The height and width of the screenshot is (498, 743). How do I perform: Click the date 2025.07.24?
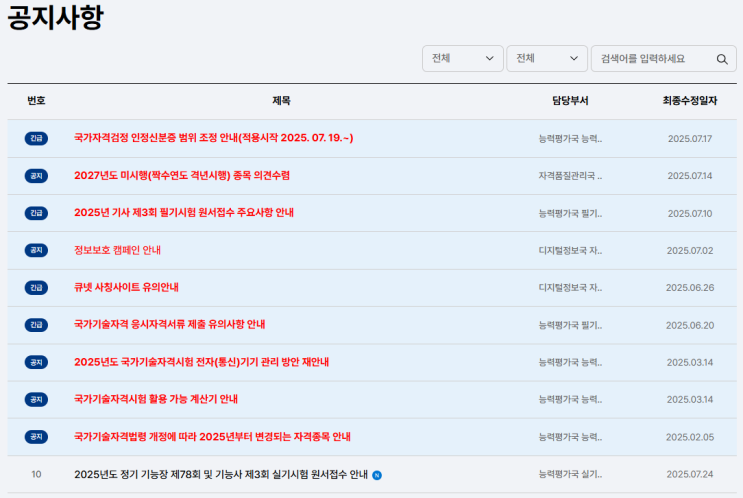[x=690, y=474]
